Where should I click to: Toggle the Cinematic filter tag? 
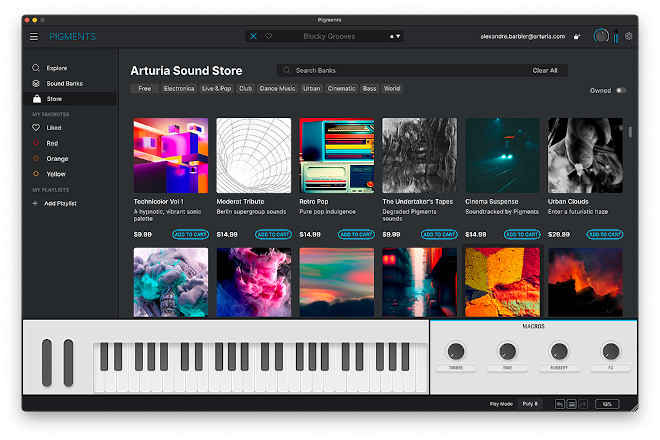click(x=341, y=88)
